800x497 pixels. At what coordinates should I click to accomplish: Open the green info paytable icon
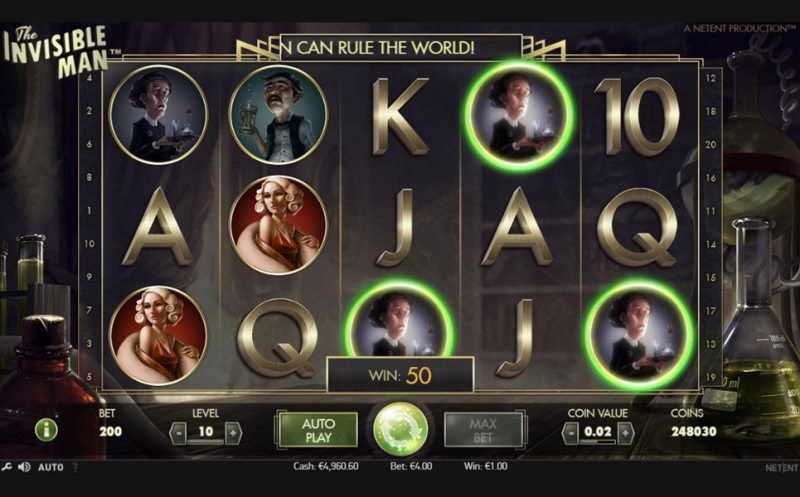pyautogui.click(x=46, y=430)
